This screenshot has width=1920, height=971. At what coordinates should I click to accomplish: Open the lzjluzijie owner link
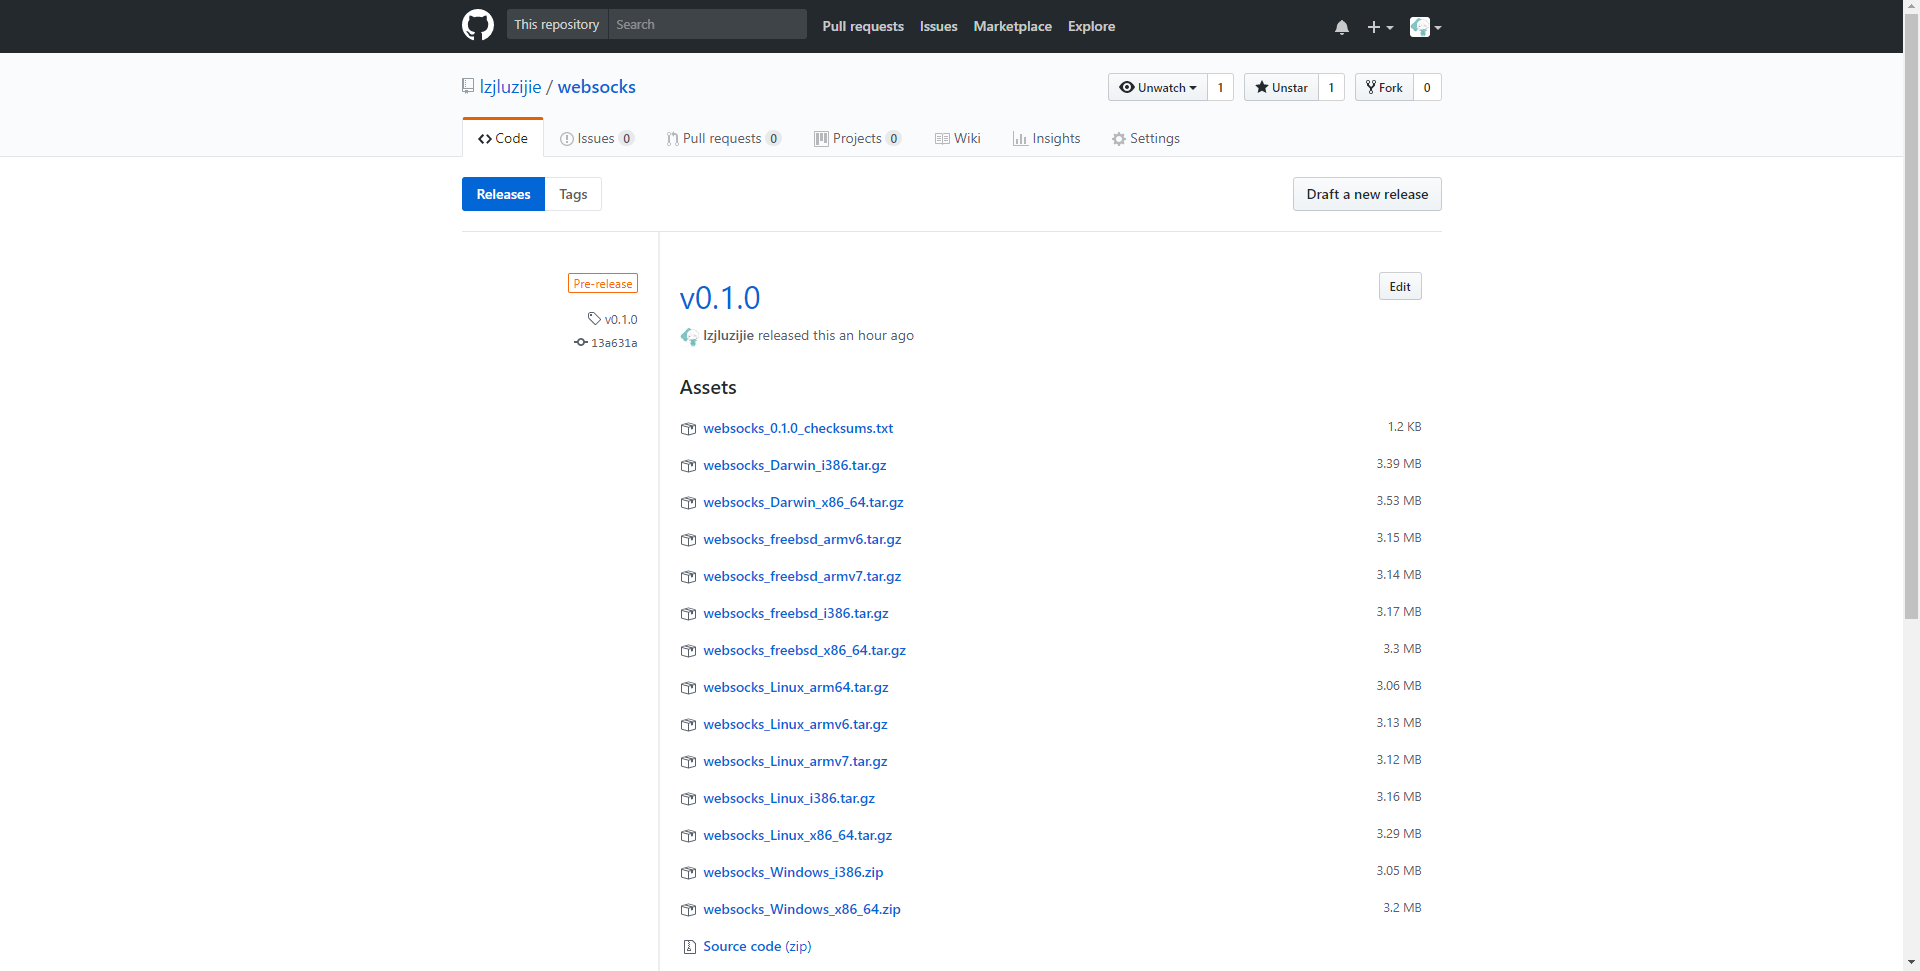tap(510, 87)
